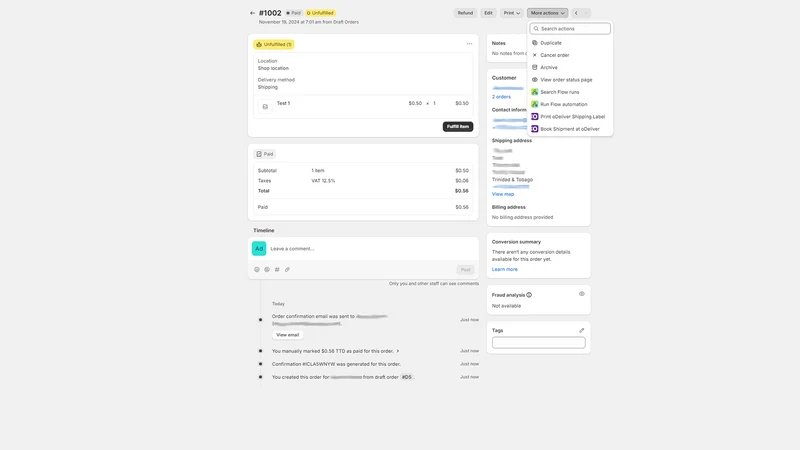Click the Leave a comment field
This screenshot has width=800, height=450.
point(372,248)
